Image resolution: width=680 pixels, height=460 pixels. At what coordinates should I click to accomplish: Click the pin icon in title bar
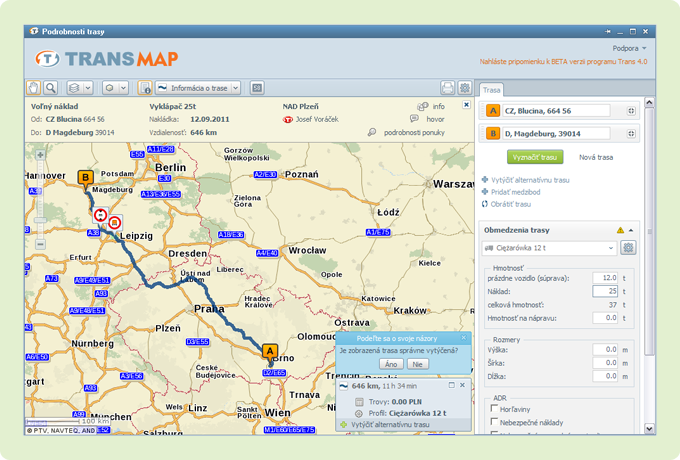[x=608, y=31]
